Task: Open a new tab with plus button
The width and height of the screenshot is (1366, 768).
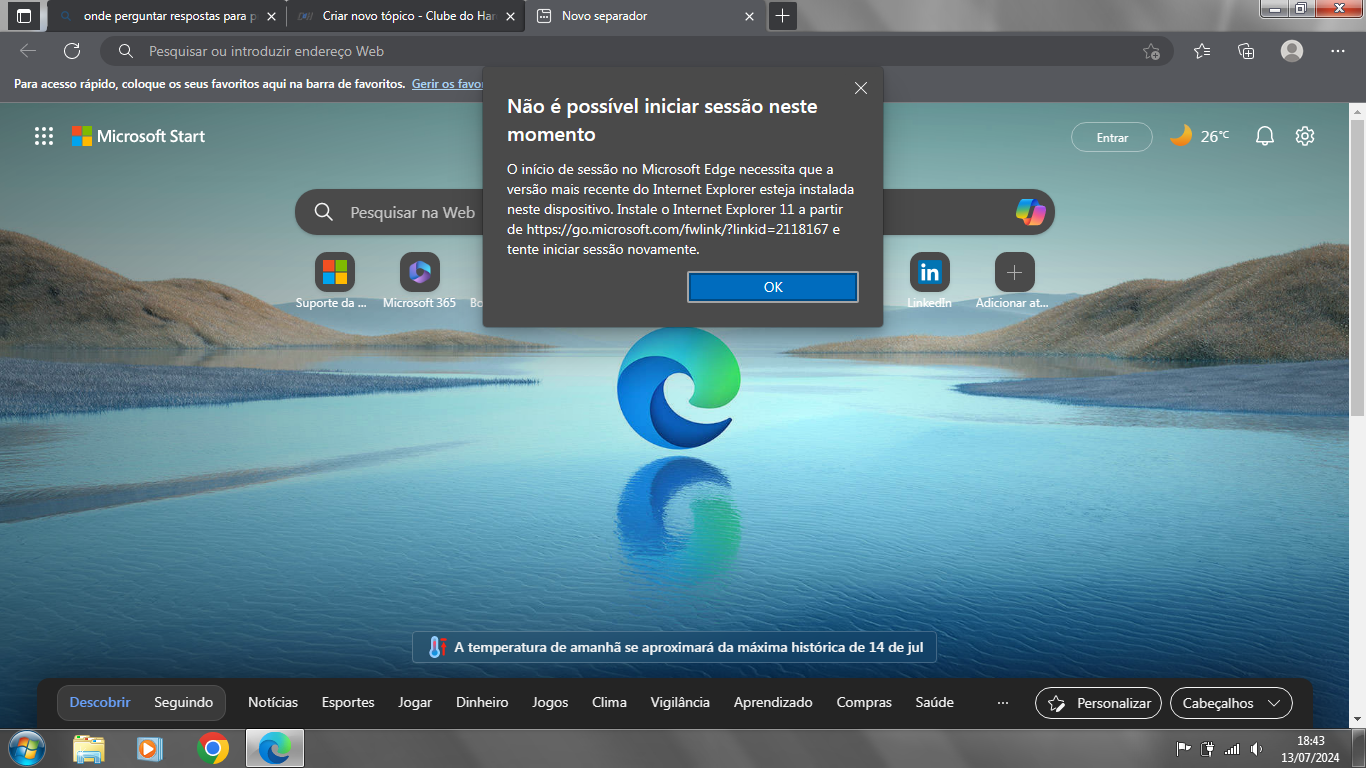Action: click(x=783, y=16)
